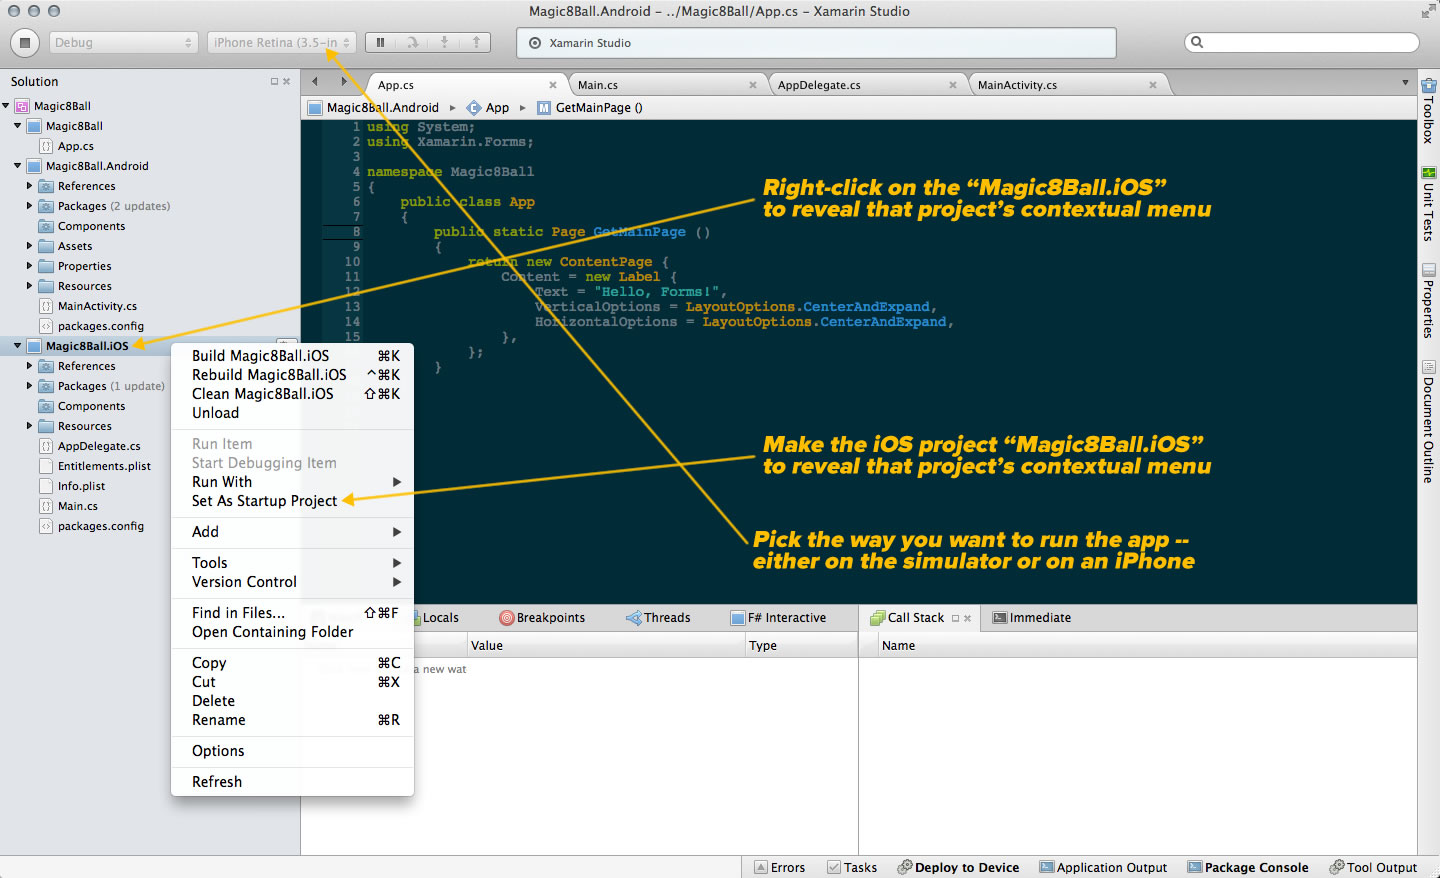Select Rename in context menu
Image resolution: width=1440 pixels, height=878 pixels.
click(292, 720)
